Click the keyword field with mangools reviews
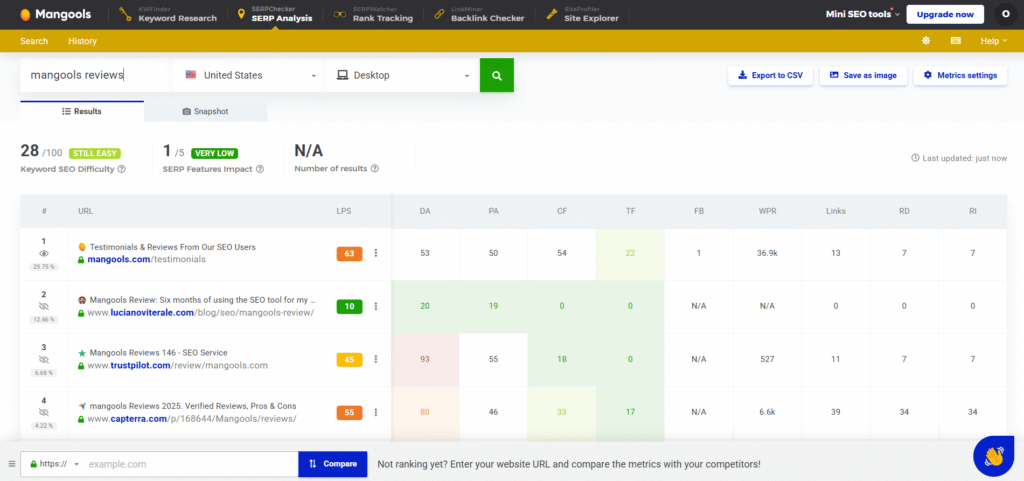 [95, 75]
